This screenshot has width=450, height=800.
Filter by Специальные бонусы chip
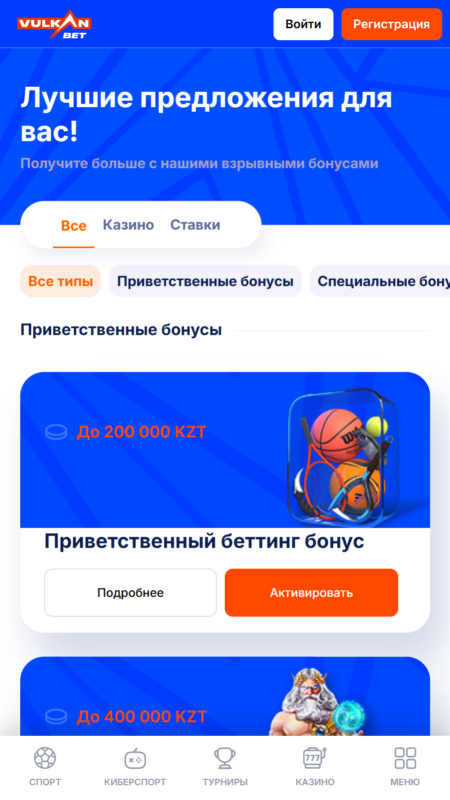(x=380, y=281)
